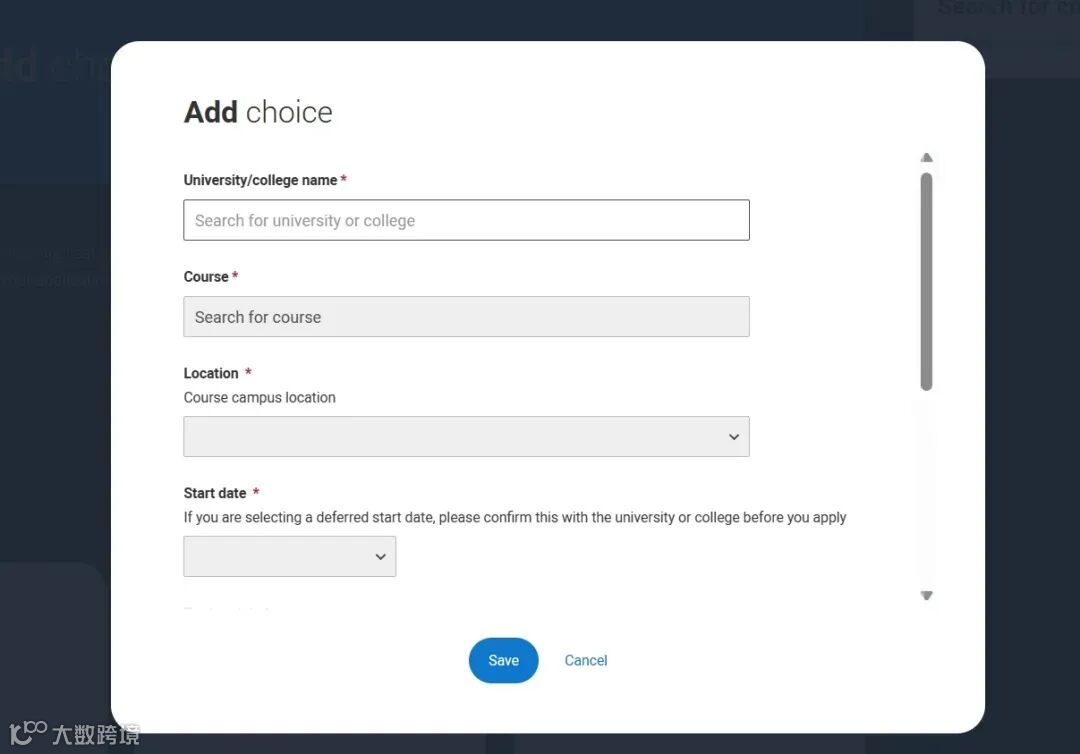Click the Add choice heading
The image size is (1080, 754).
pyautogui.click(x=258, y=112)
